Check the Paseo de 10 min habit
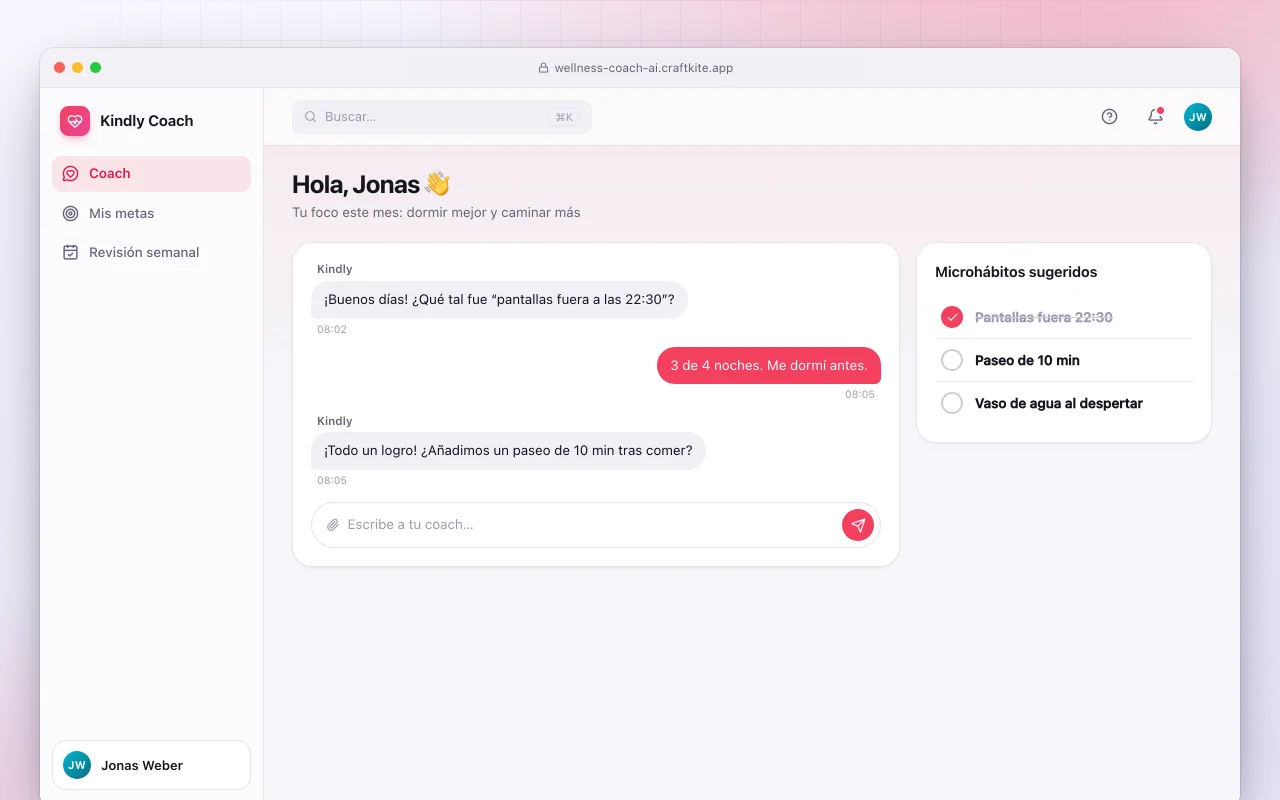 tap(952, 360)
